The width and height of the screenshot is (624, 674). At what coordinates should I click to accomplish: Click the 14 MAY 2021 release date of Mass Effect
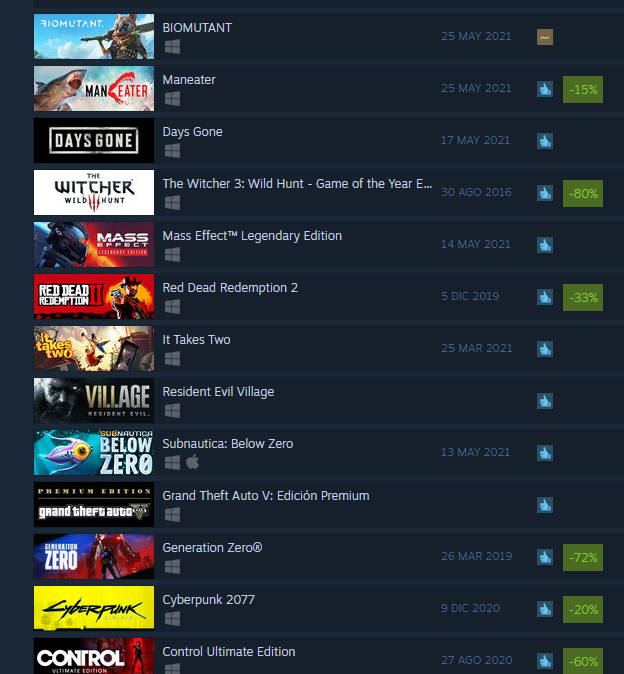pyautogui.click(x=476, y=244)
